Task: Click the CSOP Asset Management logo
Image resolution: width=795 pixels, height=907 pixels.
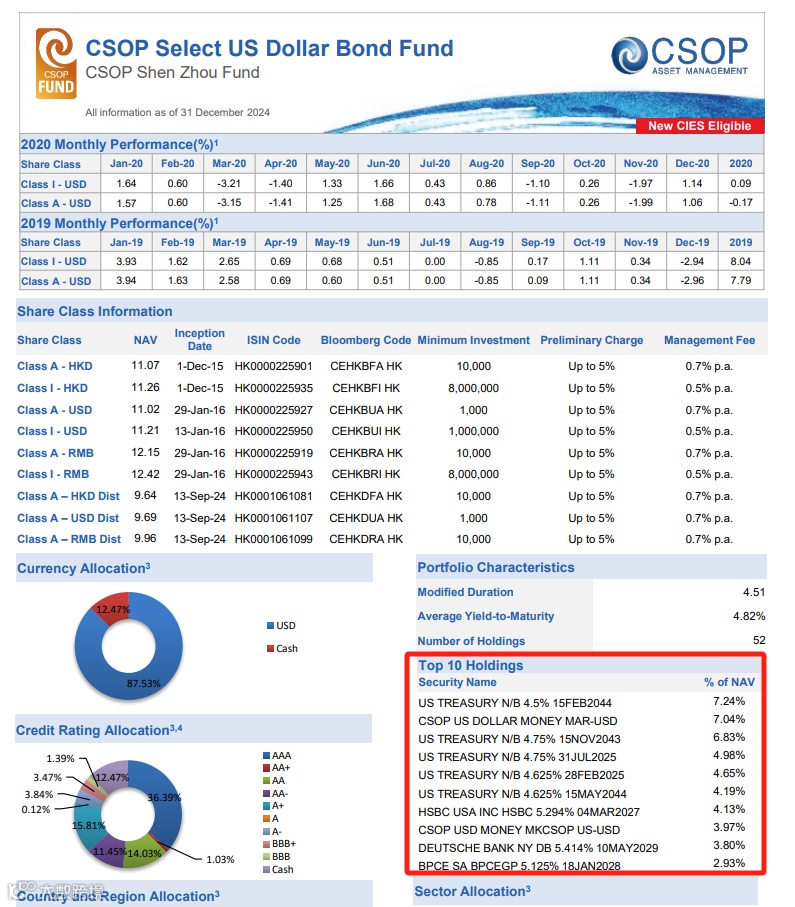Action: coord(680,56)
